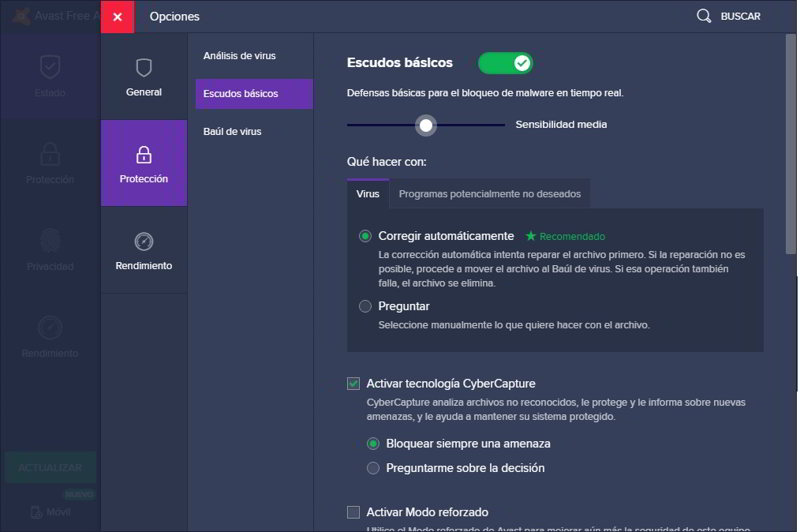Select the Rendimiento gauge icon in Opciones
Viewport: 800px width, 532px height.
(144, 242)
